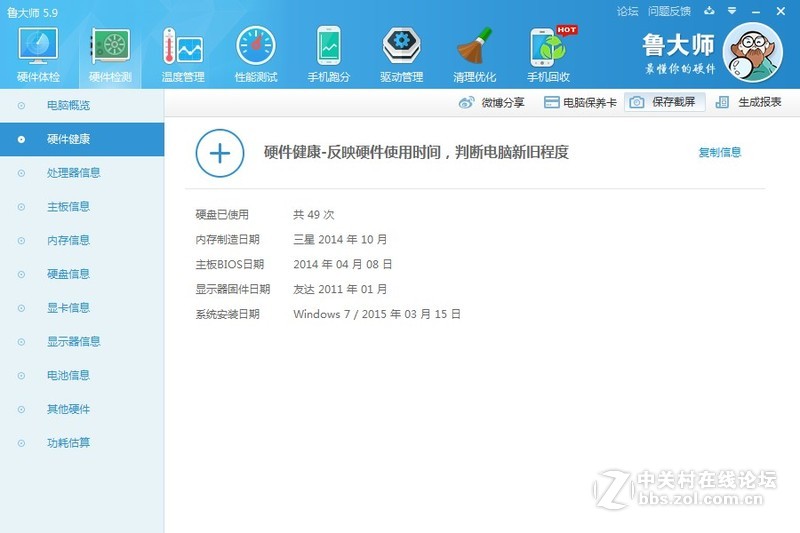The height and width of the screenshot is (533, 800).
Task: Click the Windows 7 install date value
Action: pyautogui.click(x=377, y=314)
